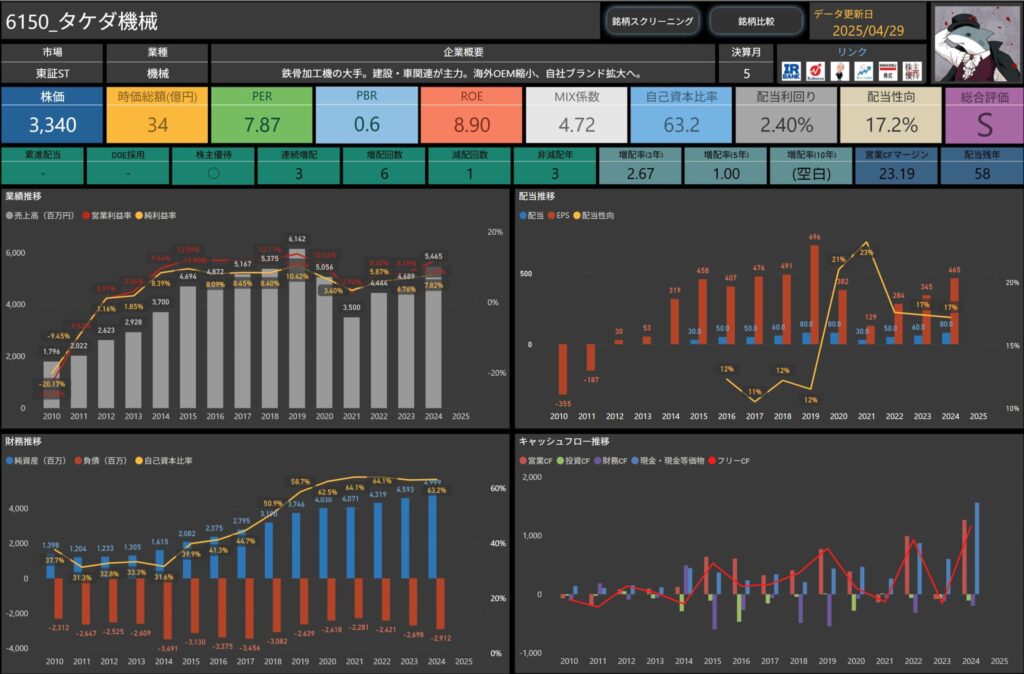The width and height of the screenshot is (1024, 674).
Task: Select the 株価 3,340 card
Action: point(52,115)
